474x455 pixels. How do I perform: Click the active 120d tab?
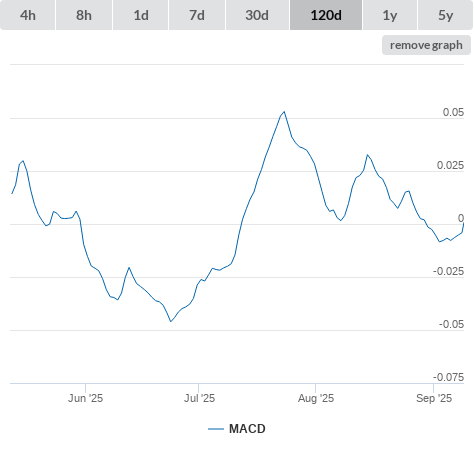coord(326,15)
